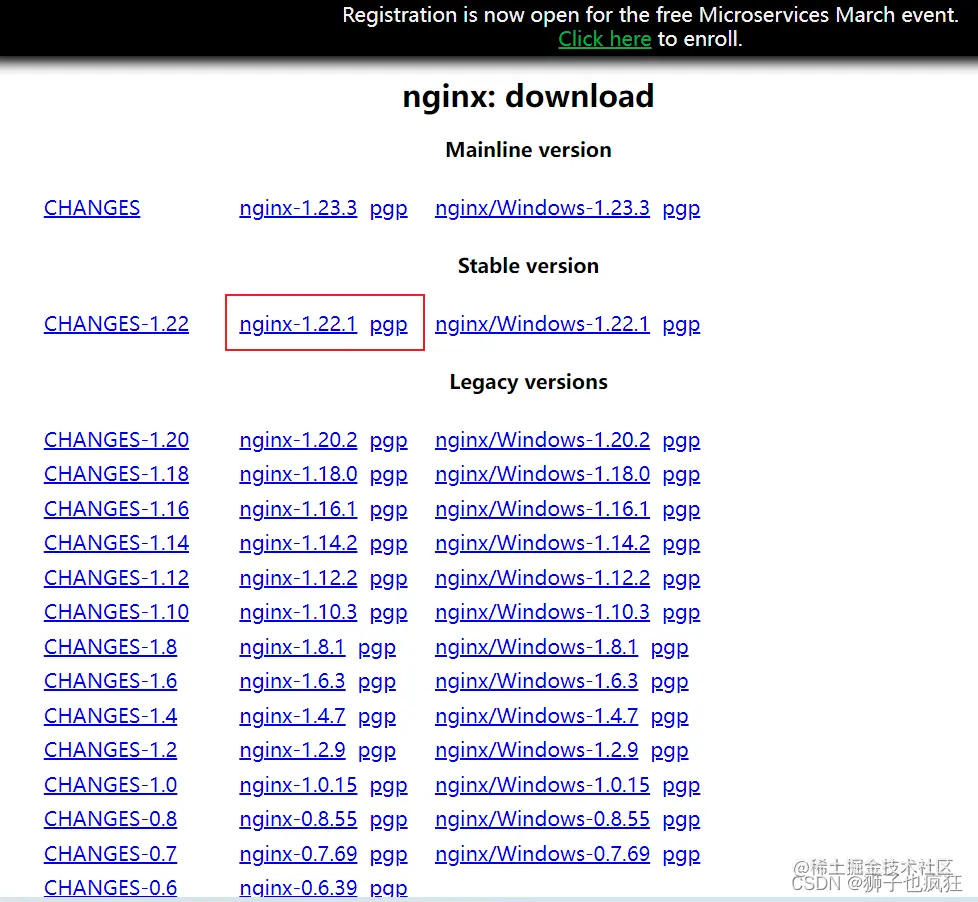978x902 pixels.
Task: Download nginx/Windows-1.18.0
Action: (x=543, y=474)
